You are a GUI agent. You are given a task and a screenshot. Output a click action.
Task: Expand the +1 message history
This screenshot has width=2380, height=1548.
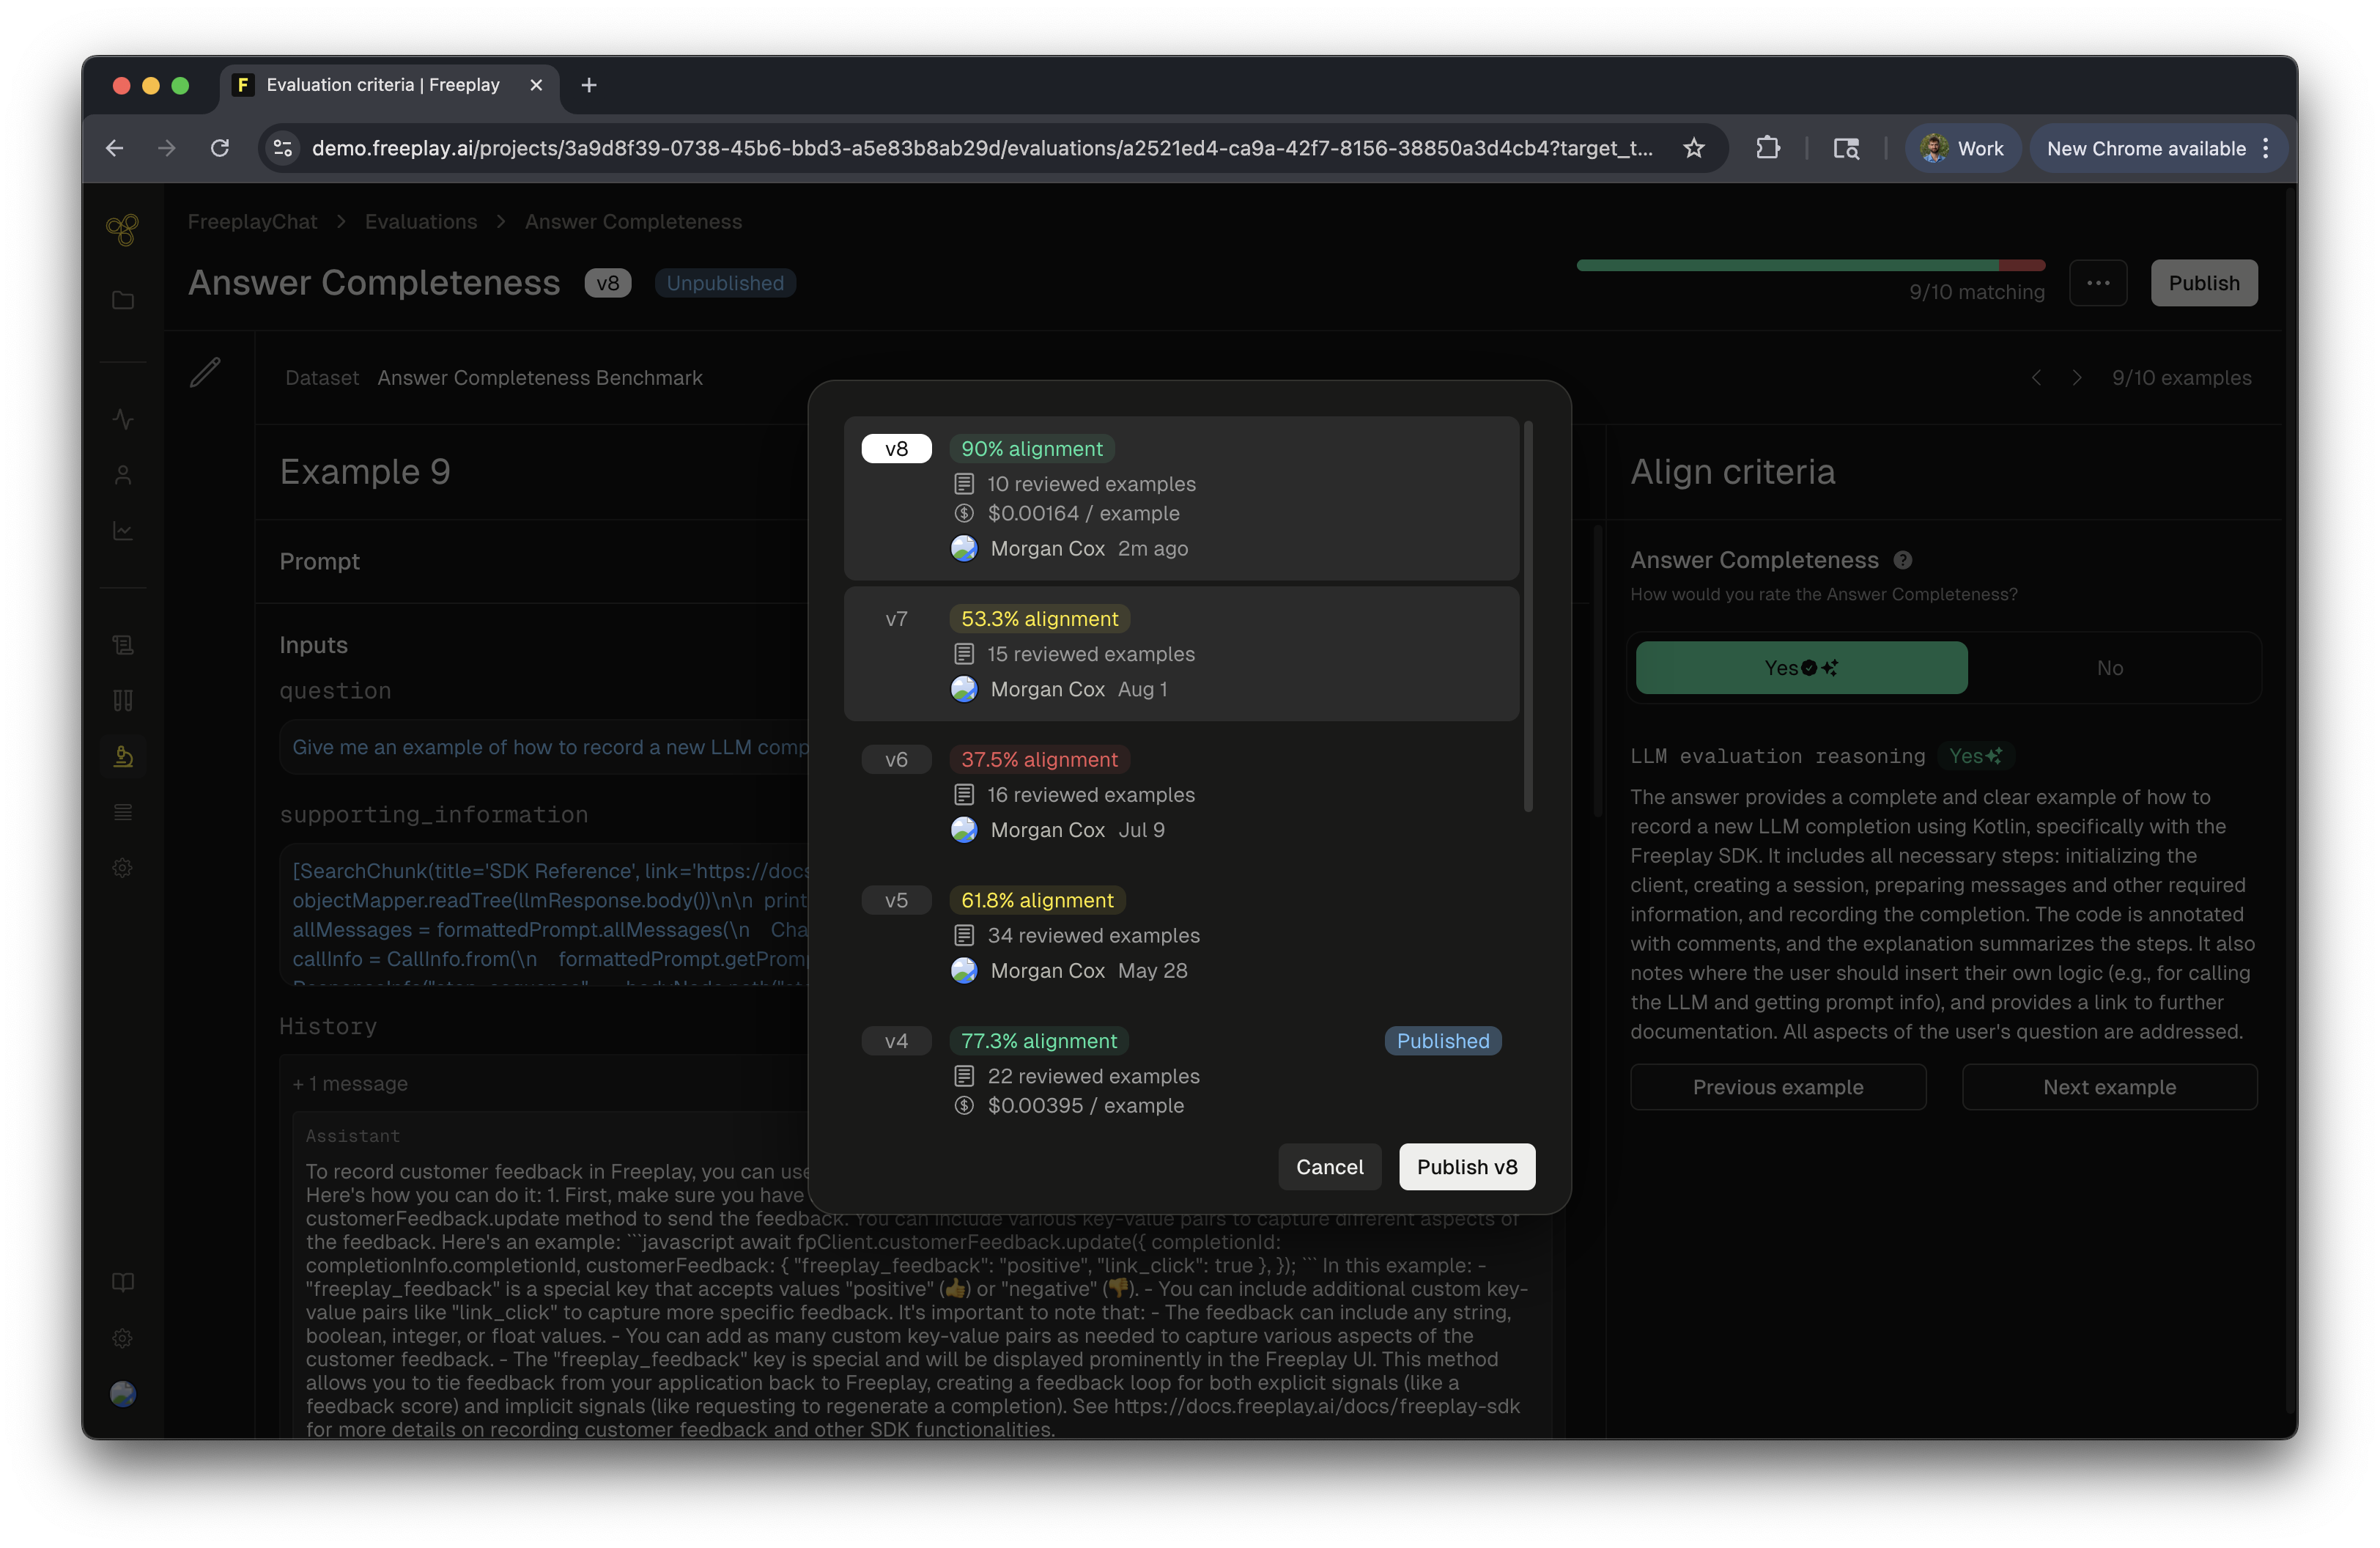350,1083
